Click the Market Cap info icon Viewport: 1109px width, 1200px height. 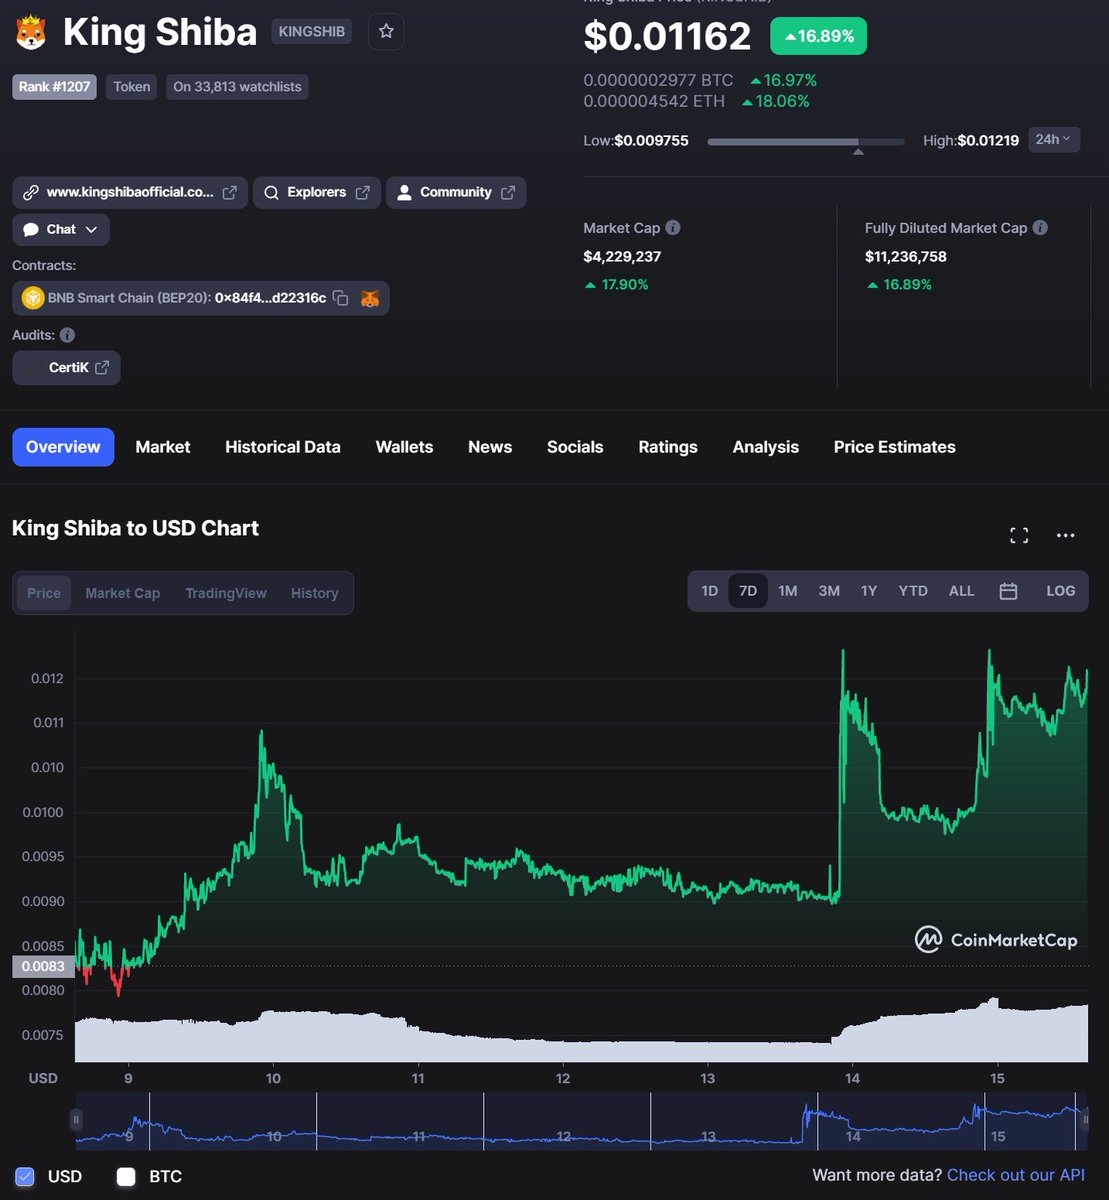coord(673,228)
